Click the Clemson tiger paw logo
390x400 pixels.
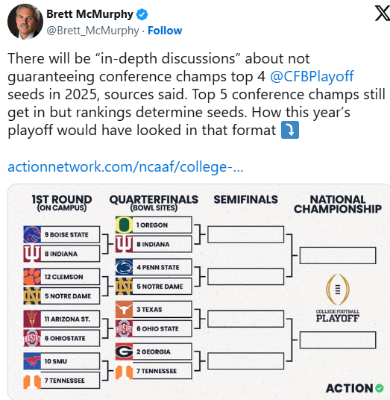tap(32, 277)
